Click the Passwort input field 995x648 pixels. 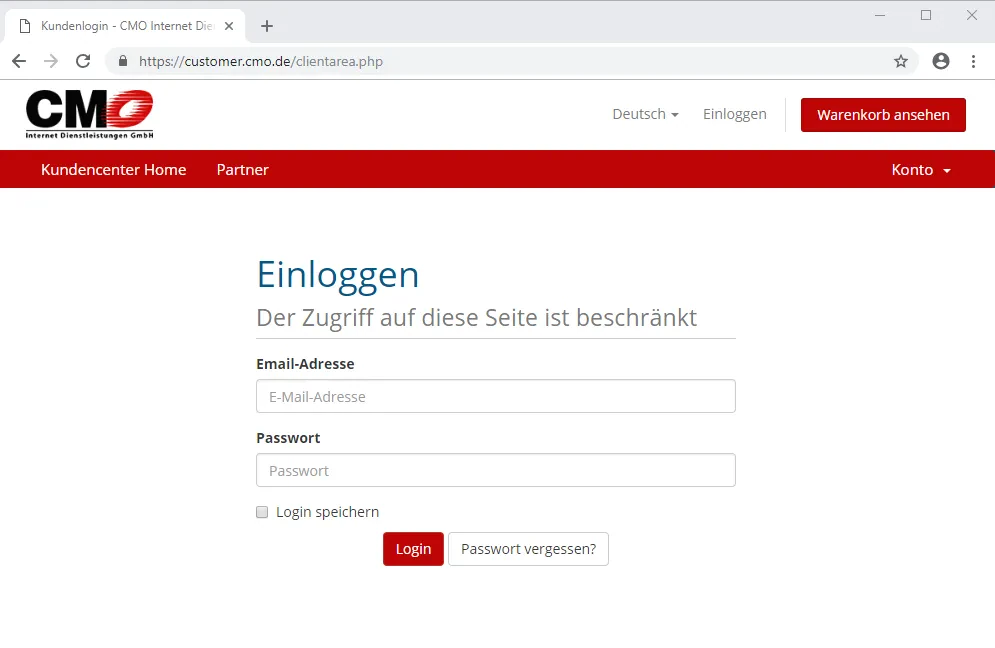click(x=496, y=470)
